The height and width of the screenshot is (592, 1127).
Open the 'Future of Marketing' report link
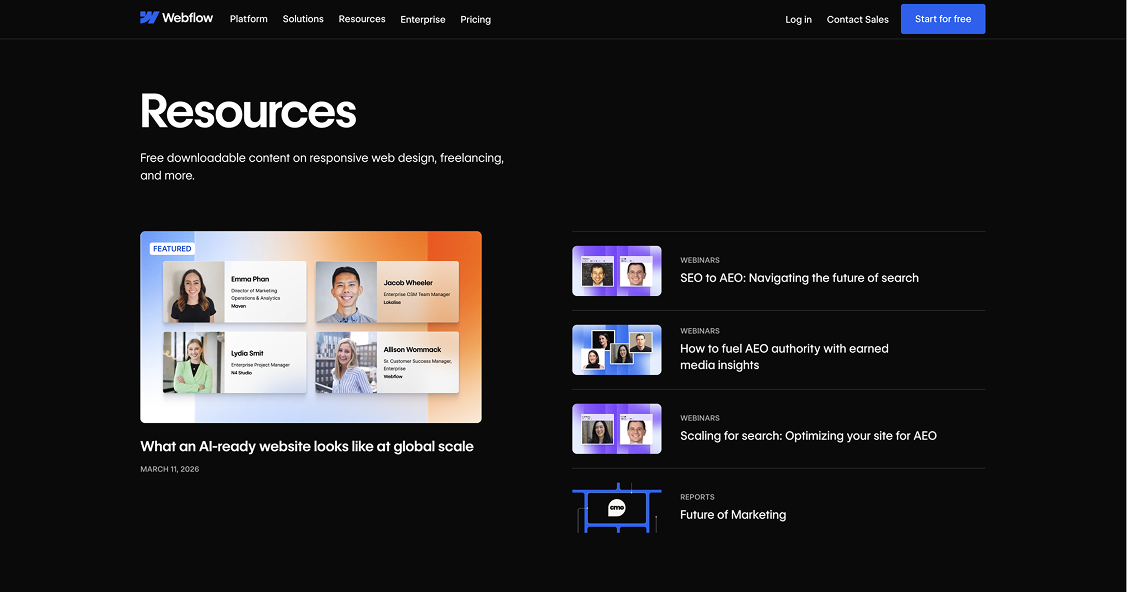tap(733, 514)
